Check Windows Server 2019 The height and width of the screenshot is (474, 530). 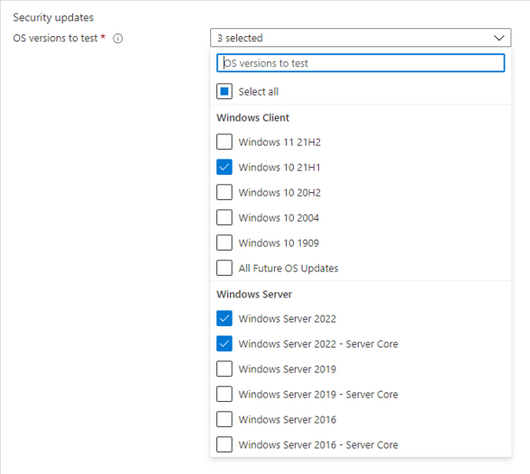tap(224, 369)
